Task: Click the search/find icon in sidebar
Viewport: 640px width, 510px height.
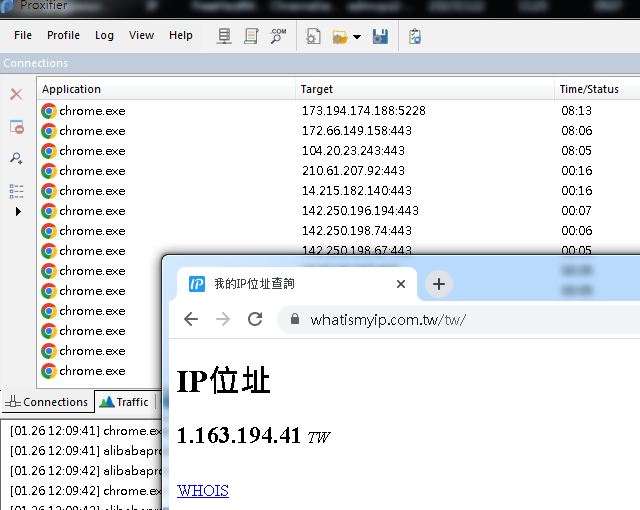Action: point(16,158)
